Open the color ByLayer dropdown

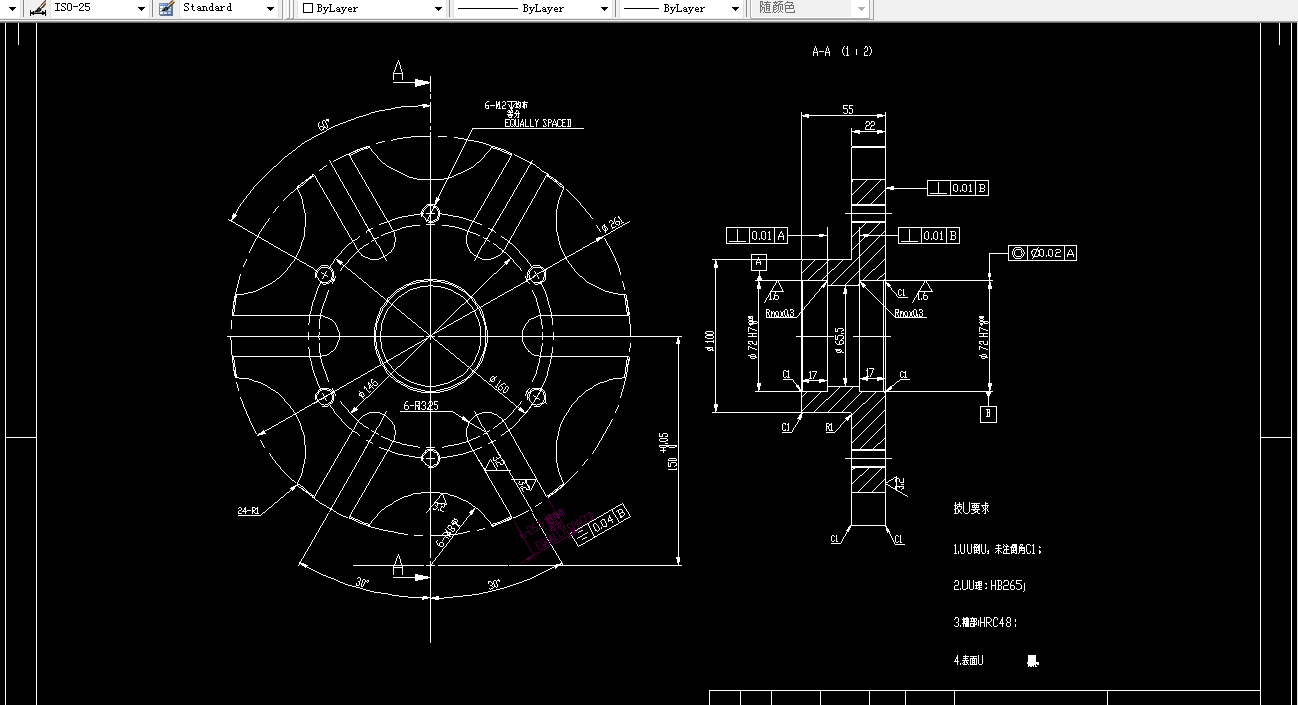pyautogui.click(x=436, y=8)
